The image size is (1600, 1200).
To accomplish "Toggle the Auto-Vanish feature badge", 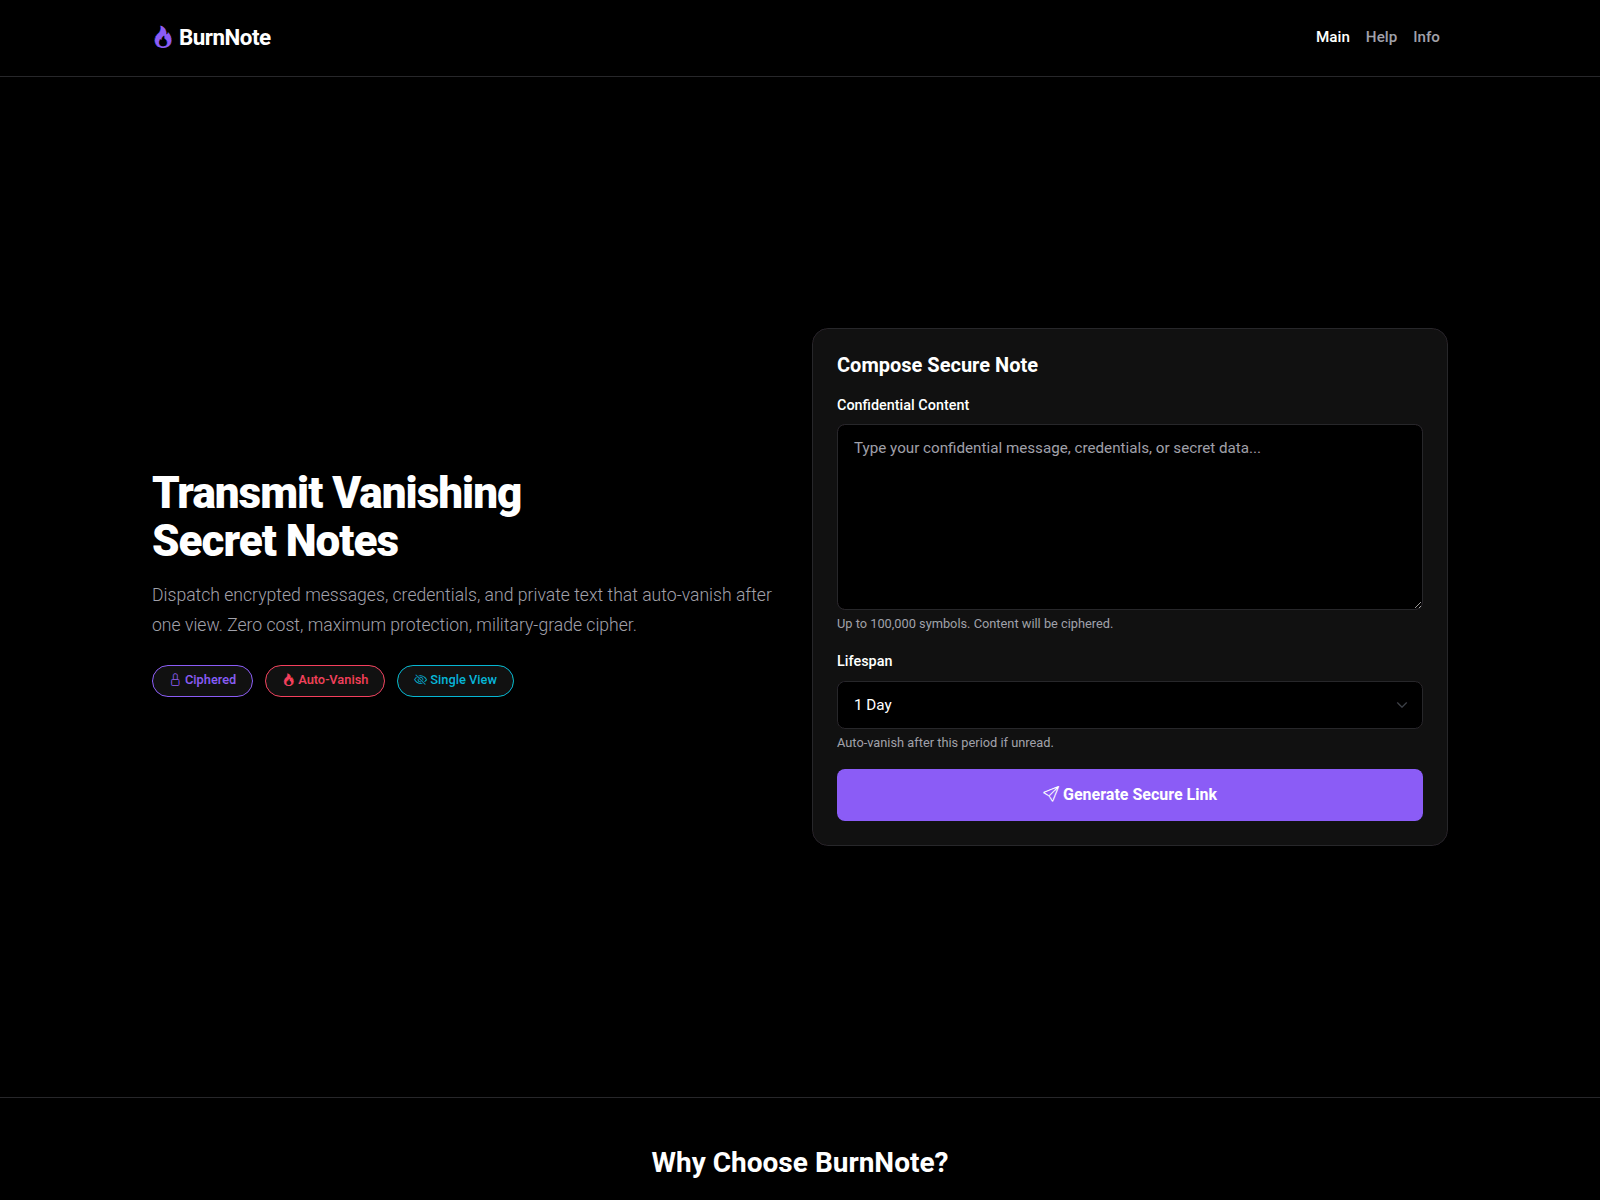I will tap(324, 680).
